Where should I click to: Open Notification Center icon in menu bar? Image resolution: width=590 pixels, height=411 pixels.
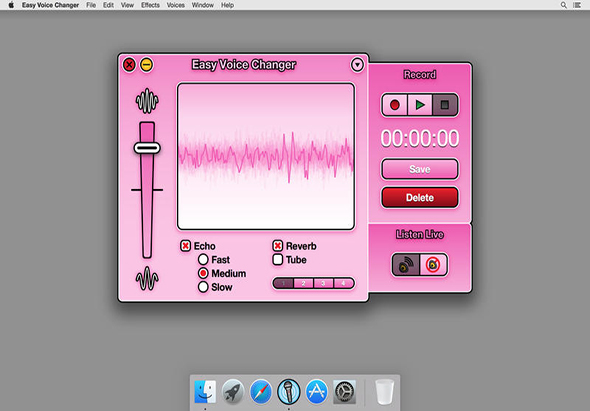(576, 5)
